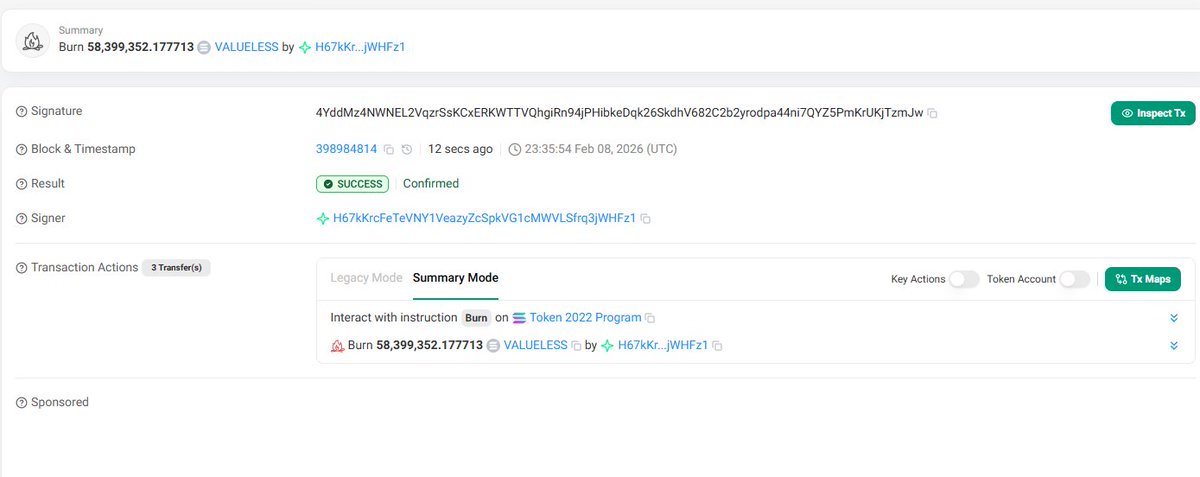
Task: Open block 398984814 link
Action: [347, 149]
